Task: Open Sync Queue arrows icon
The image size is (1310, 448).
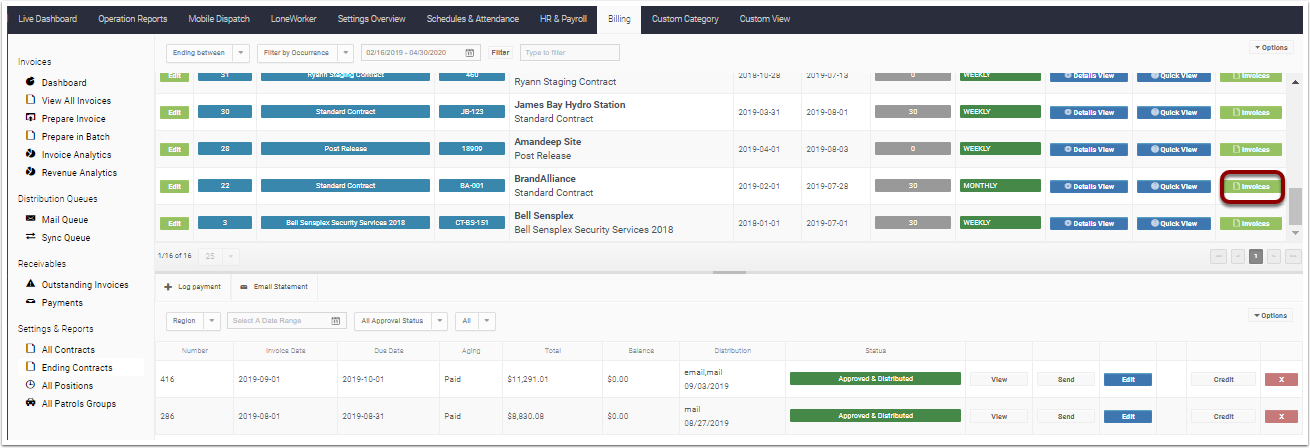Action: [x=31, y=237]
